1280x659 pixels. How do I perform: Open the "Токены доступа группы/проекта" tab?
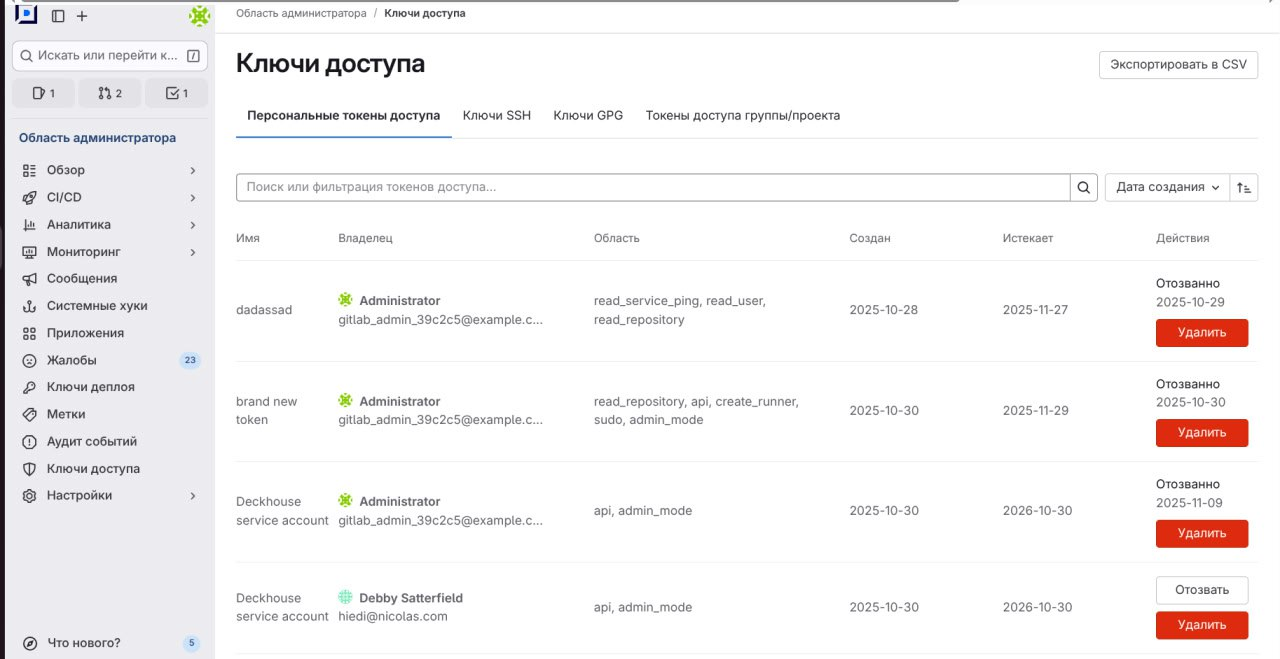coord(742,115)
